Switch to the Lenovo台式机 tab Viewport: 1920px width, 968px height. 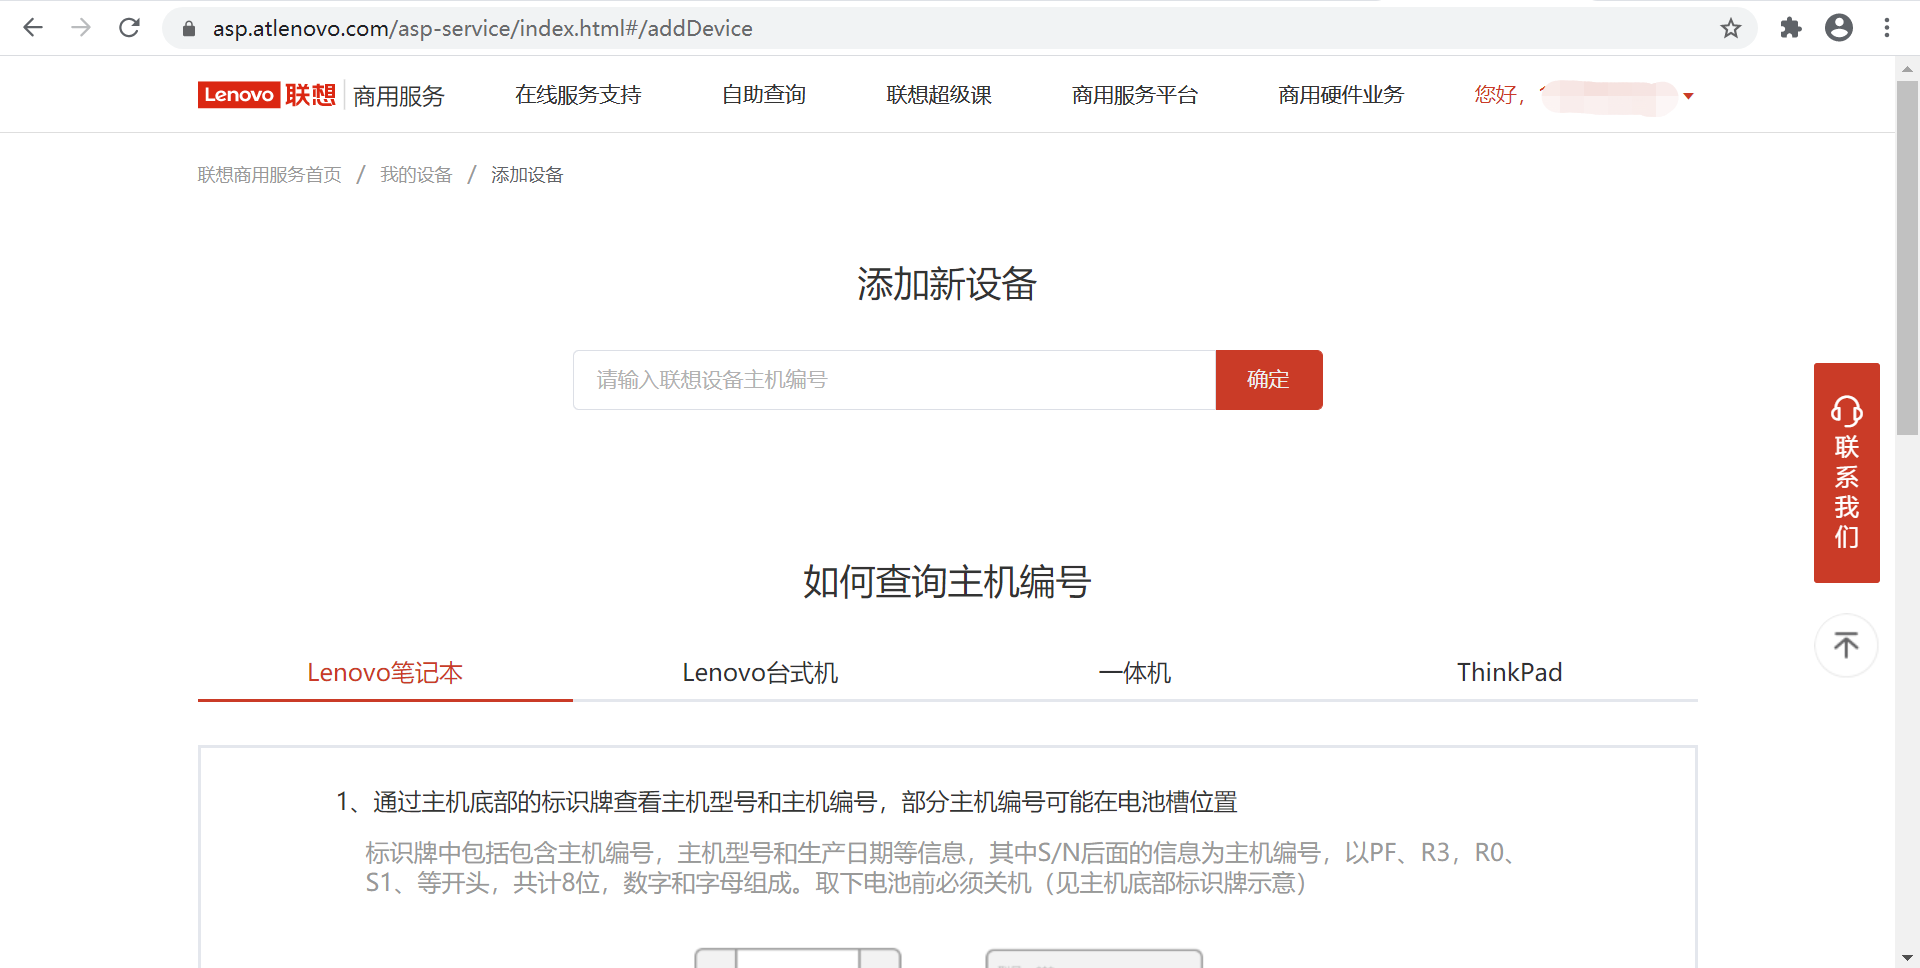[x=760, y=673]
